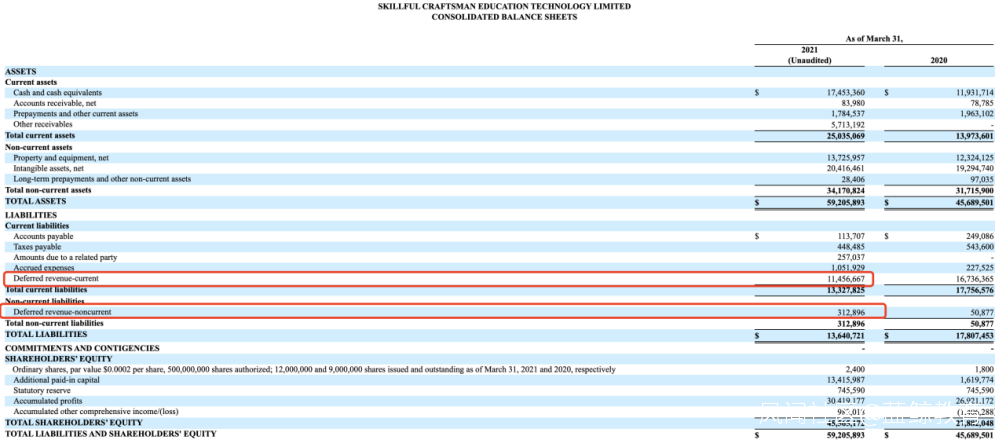Image resolution: width=995 pixels, height=440 pixels.
Task: Select the ordinary shares value 1,800
Action: coord(984,370)
